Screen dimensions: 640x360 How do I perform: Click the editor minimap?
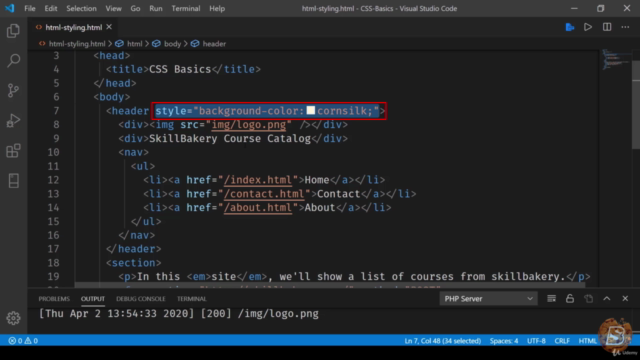(x=616, y=61)
